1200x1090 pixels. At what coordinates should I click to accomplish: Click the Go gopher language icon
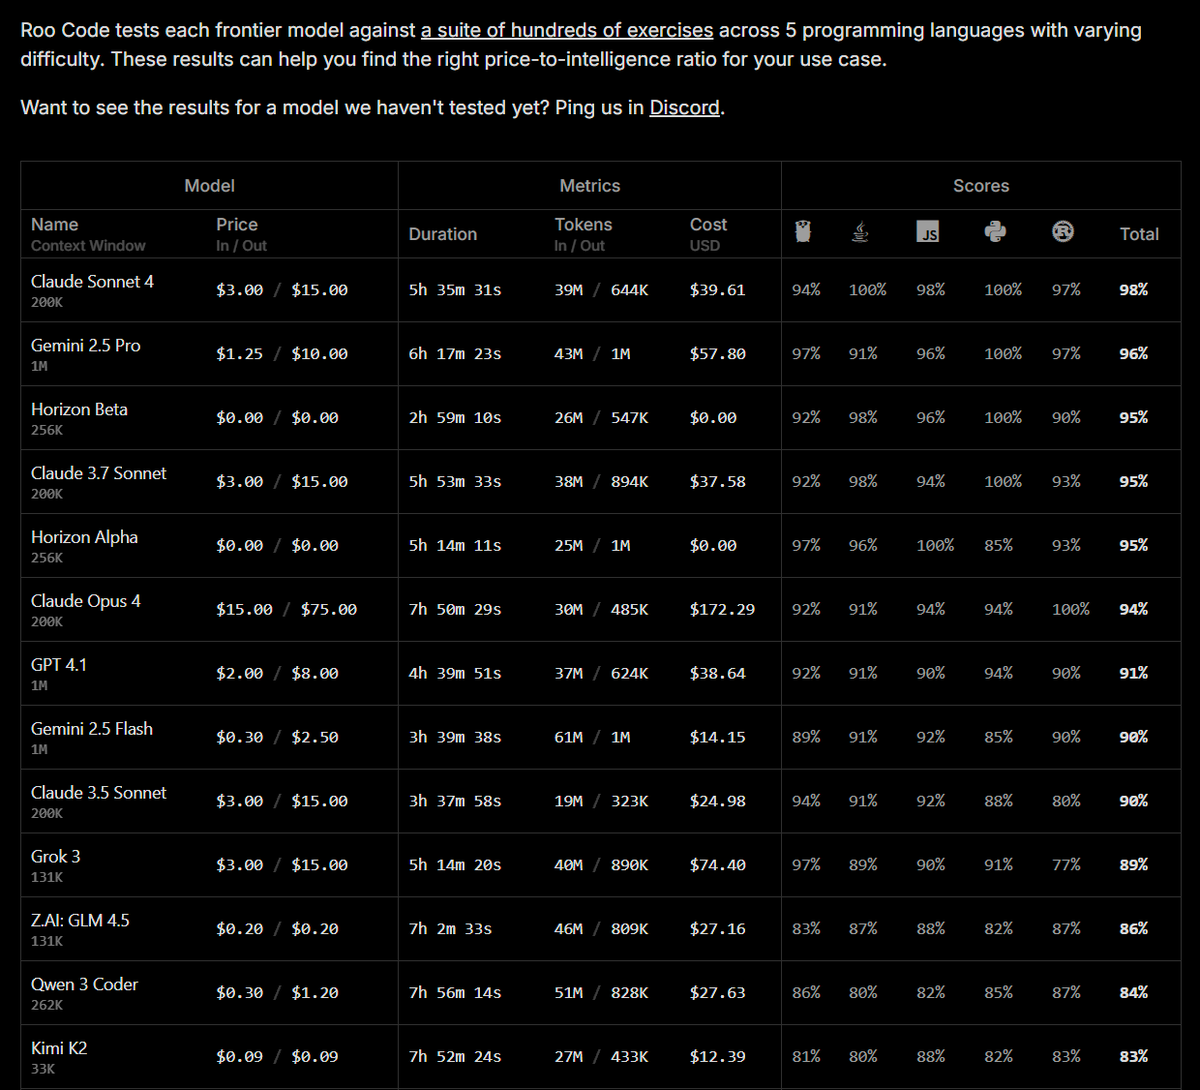point(801,233)
